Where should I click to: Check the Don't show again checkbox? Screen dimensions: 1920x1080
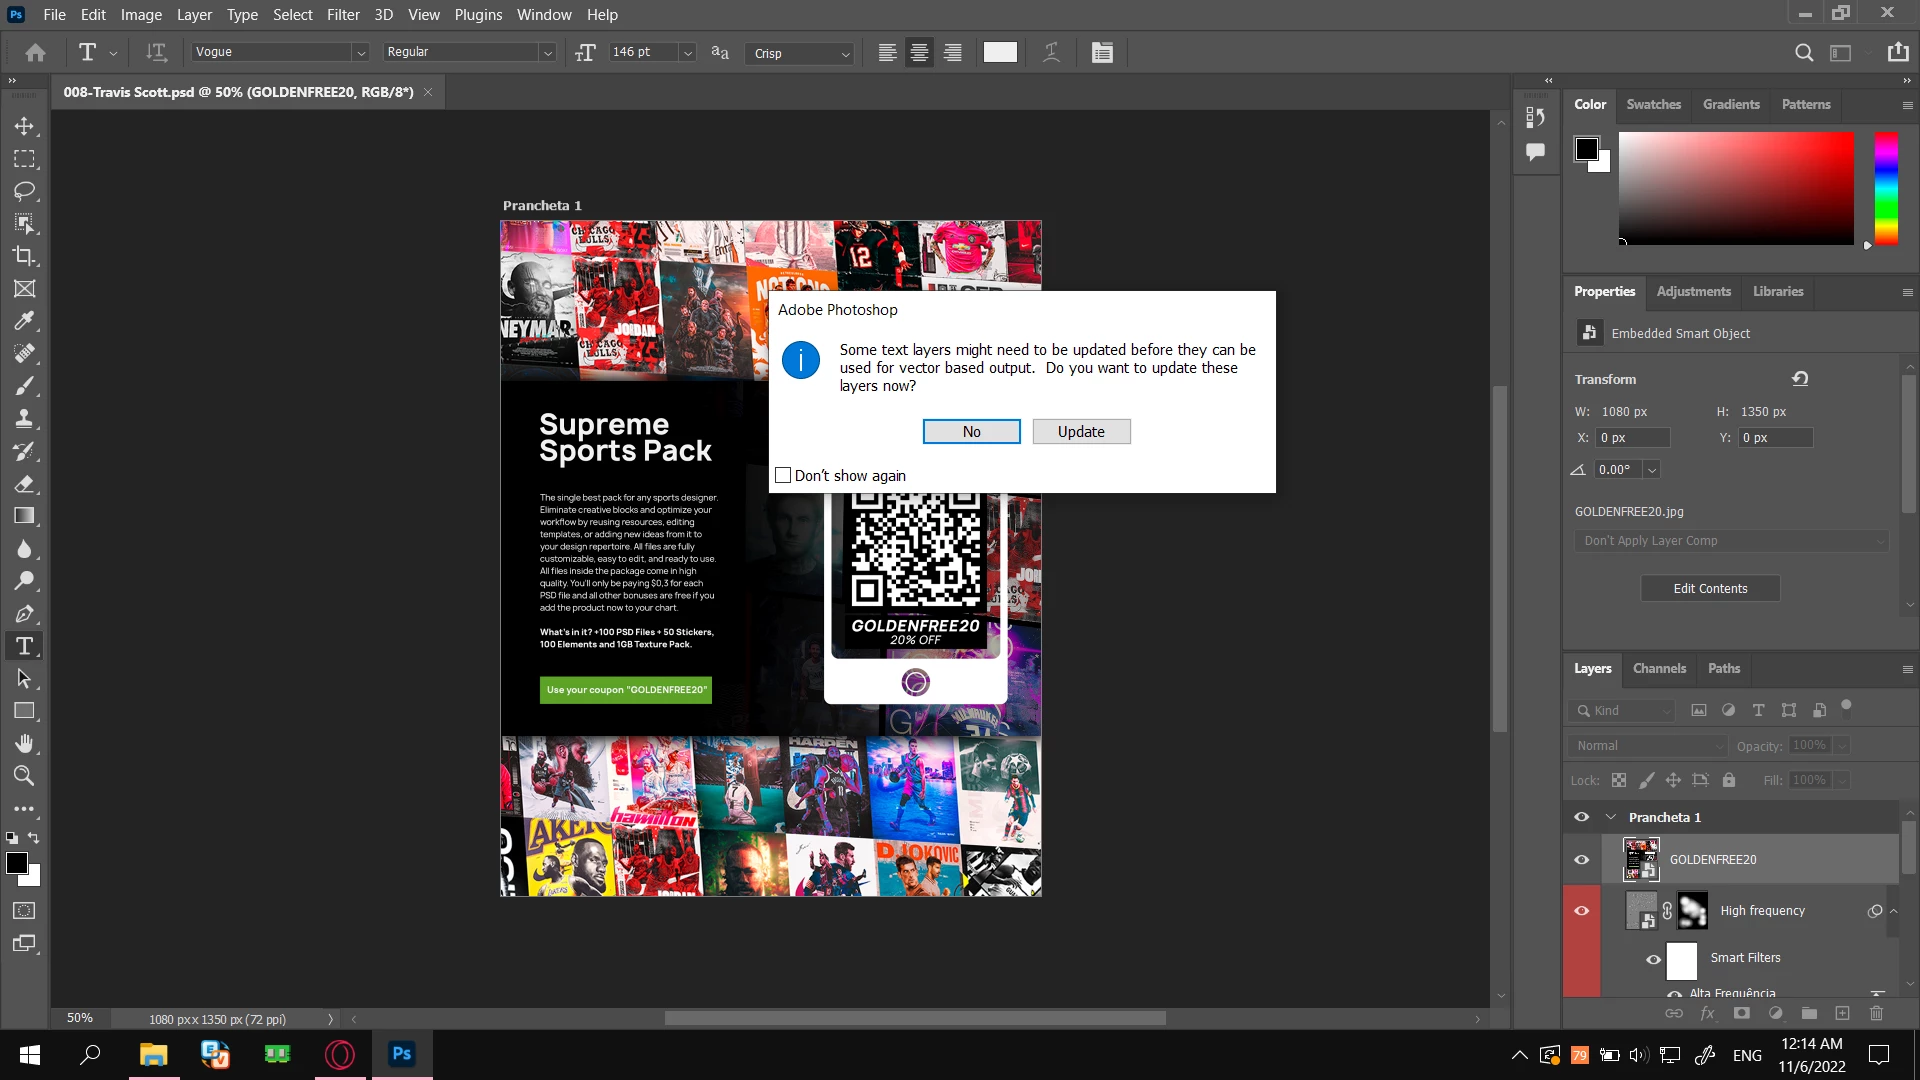(x=783, y=476)
